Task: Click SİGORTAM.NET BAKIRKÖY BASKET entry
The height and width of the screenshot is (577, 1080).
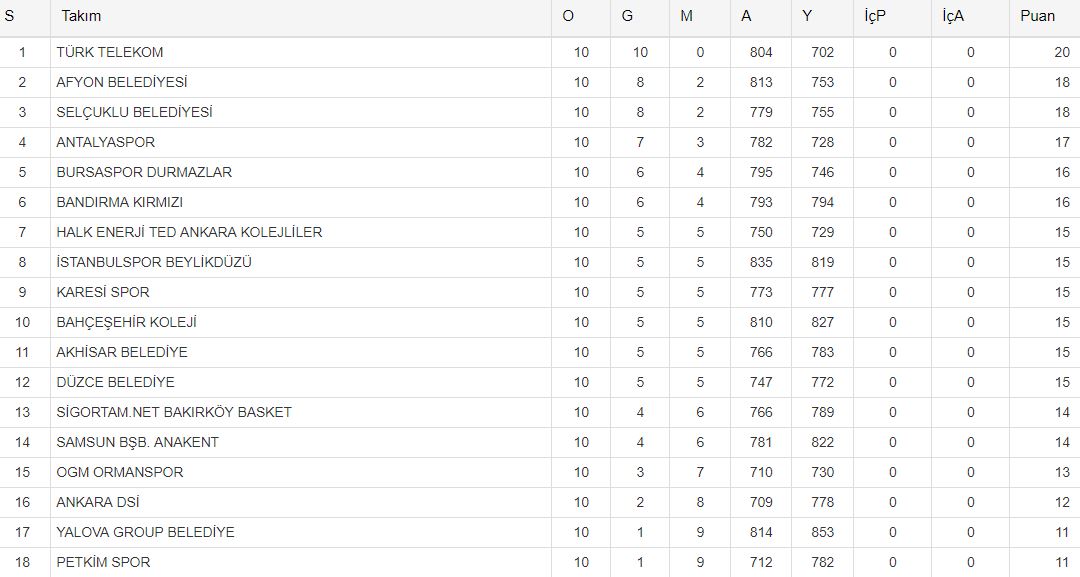Action: coord(174,412)
